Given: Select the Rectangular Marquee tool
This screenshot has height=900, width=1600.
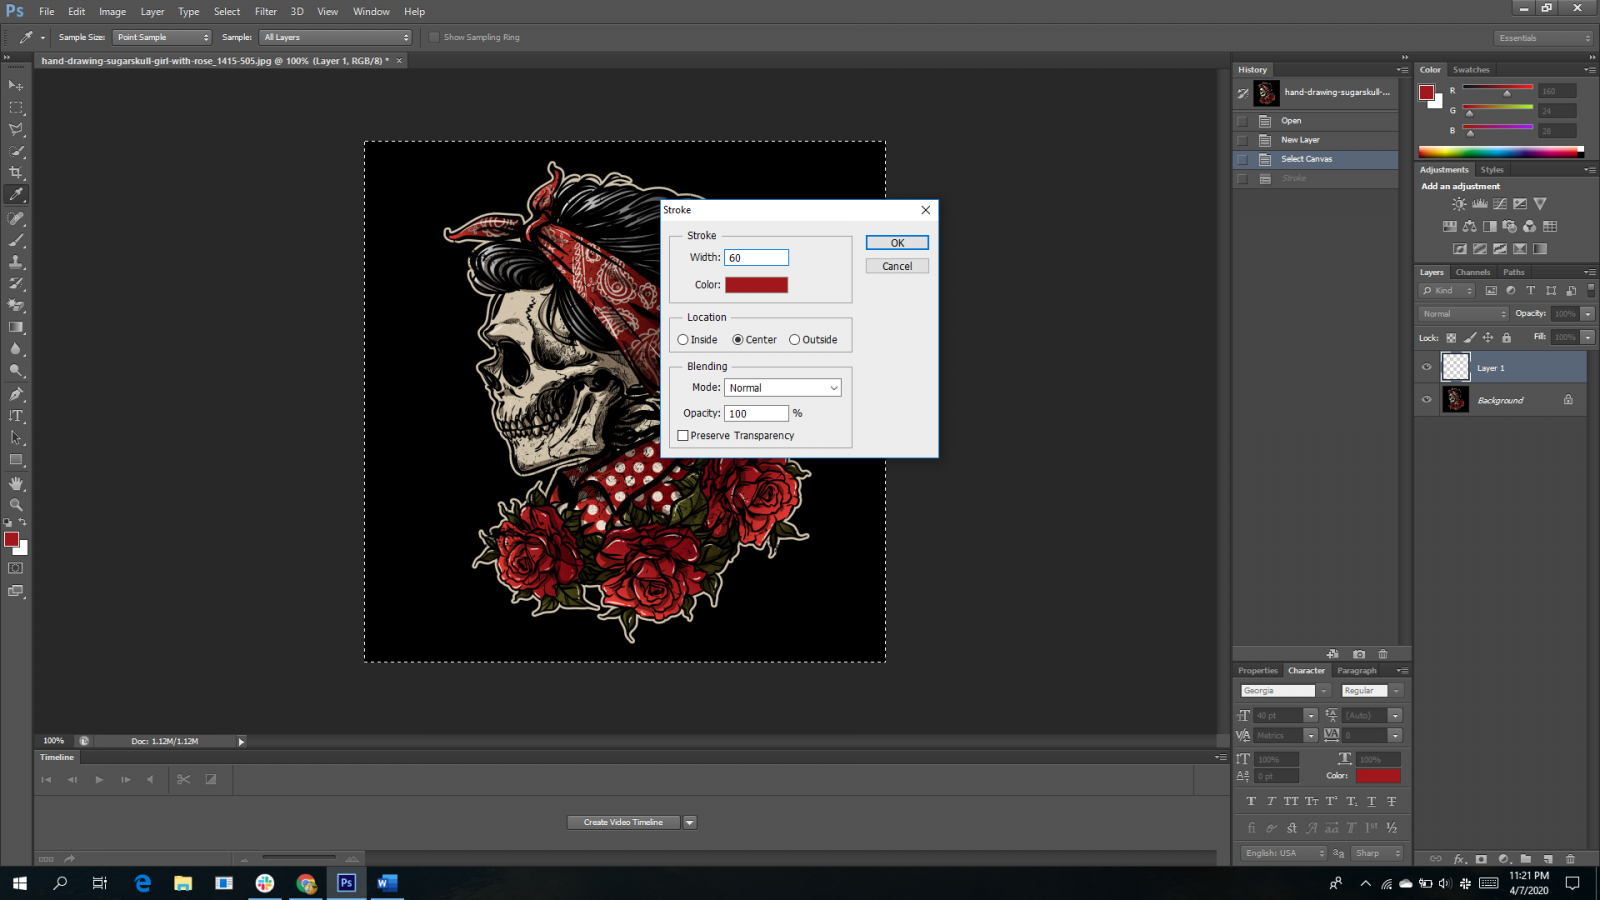Looking at the screenshot, I should click(16, 107).
